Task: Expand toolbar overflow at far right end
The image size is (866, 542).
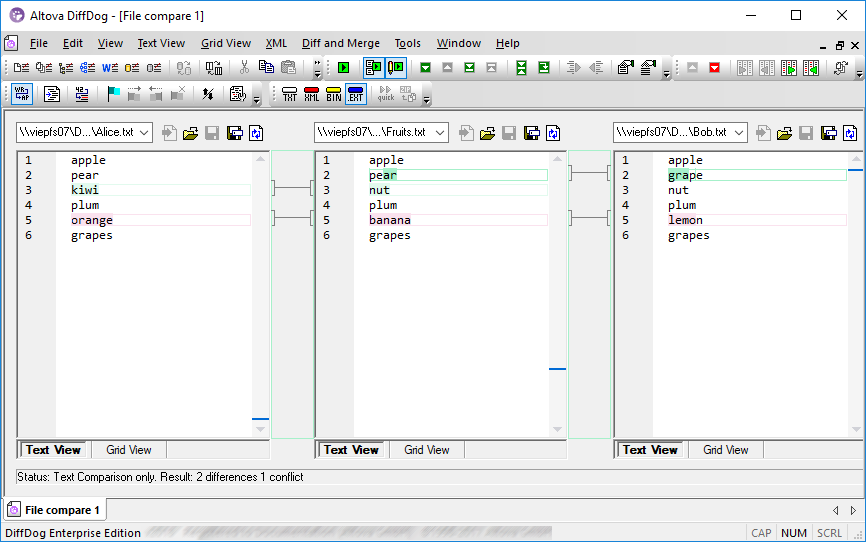Action: [x=859, y=73]
